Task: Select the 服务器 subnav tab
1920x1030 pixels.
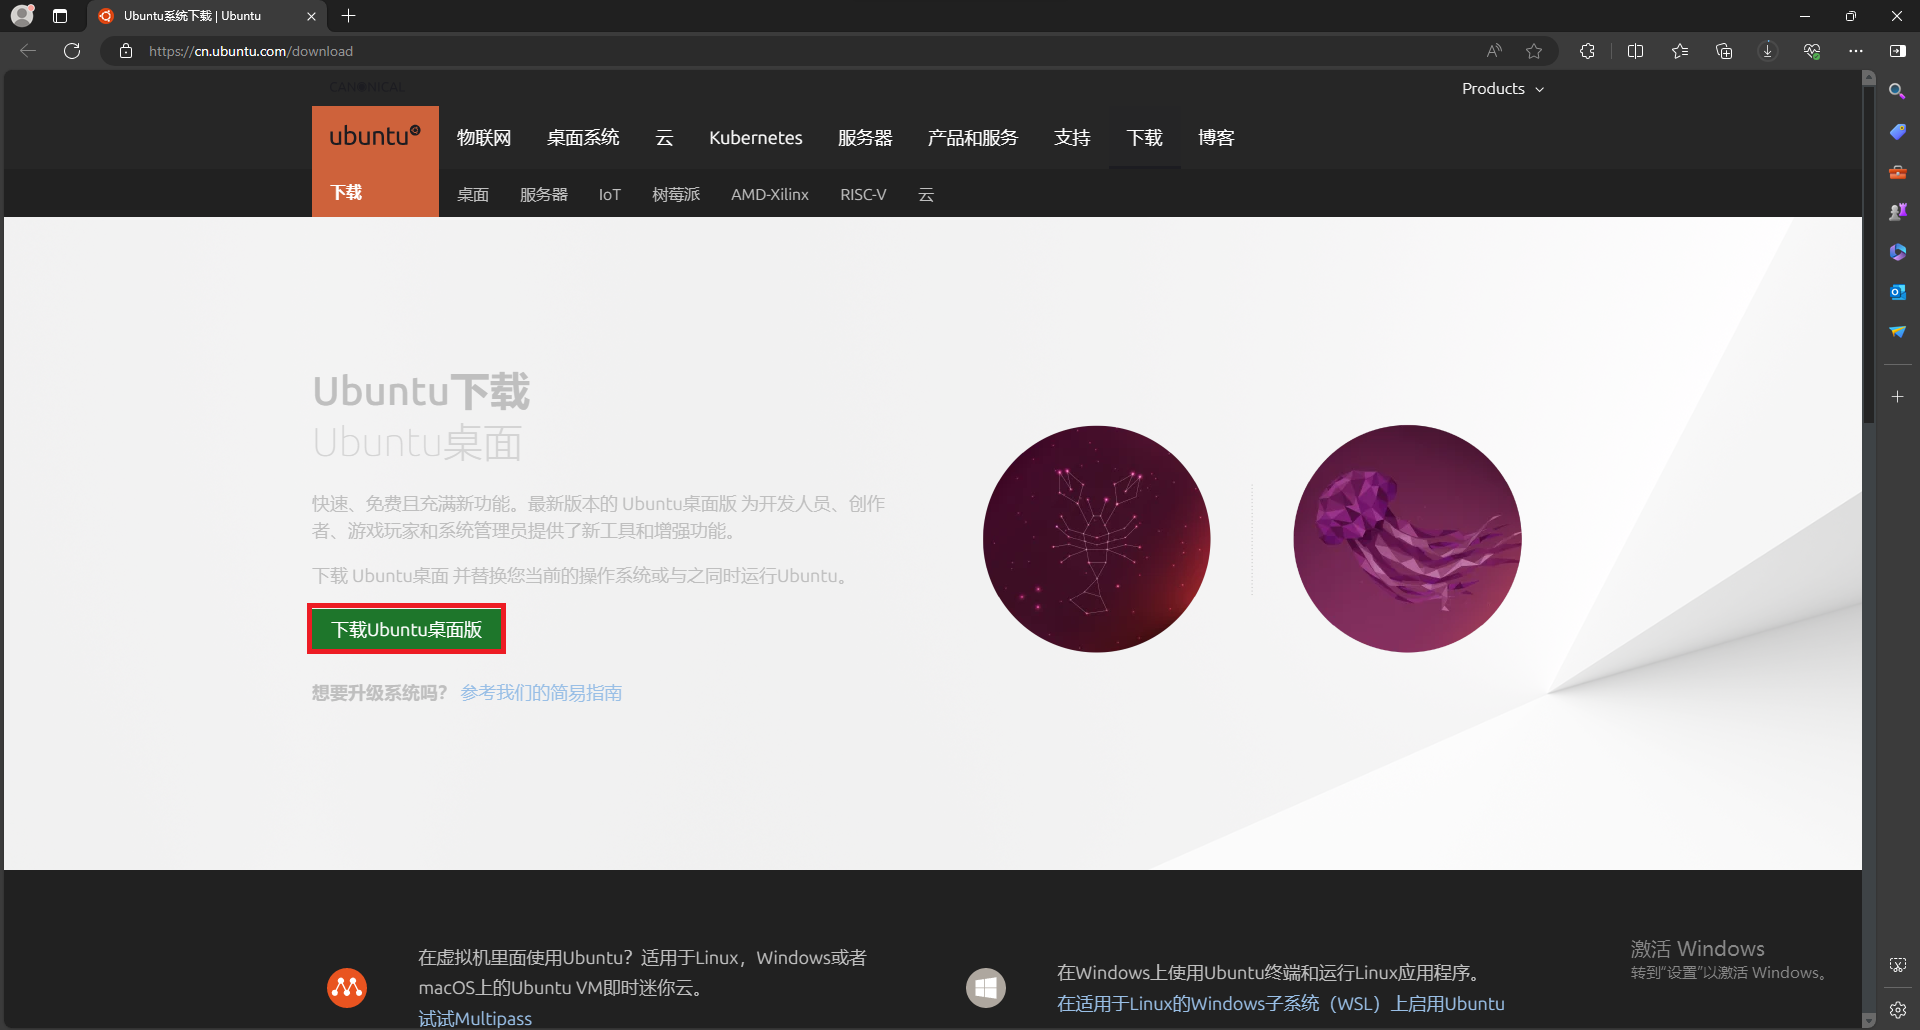Action: [544, 195]
